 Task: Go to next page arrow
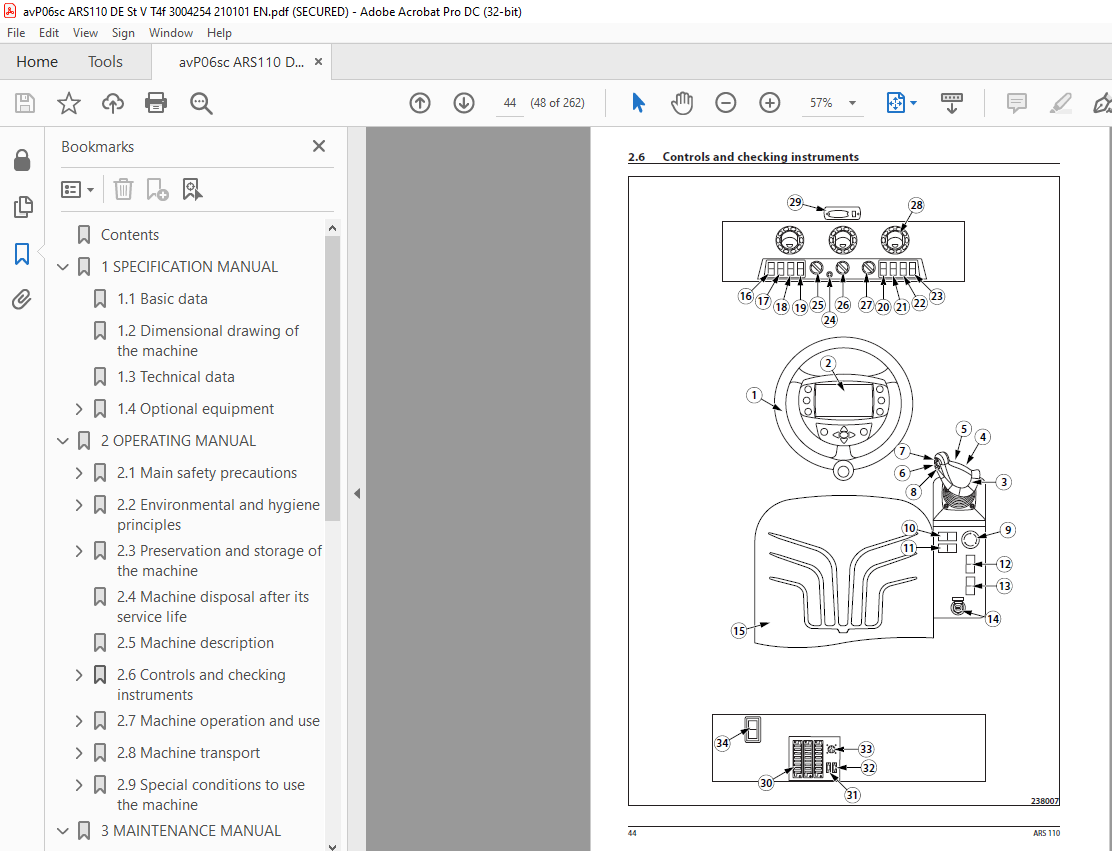464,103
